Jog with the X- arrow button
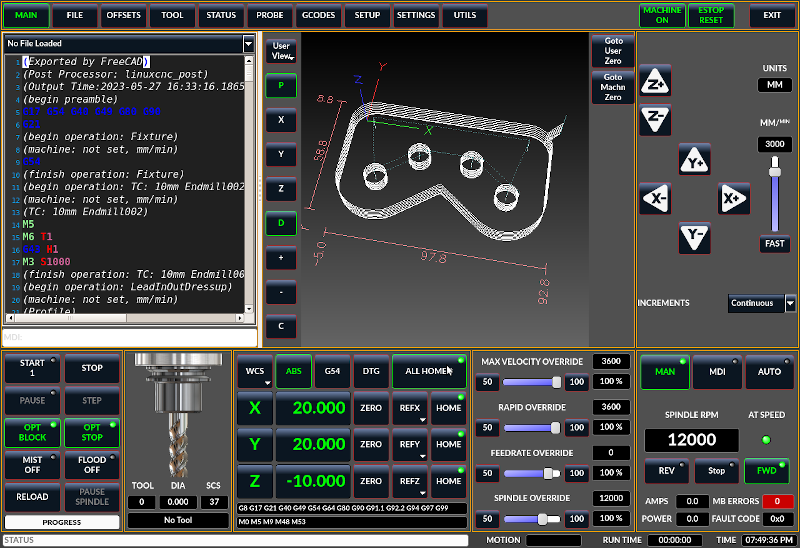The image size is (800, 548). coord(655,199)
